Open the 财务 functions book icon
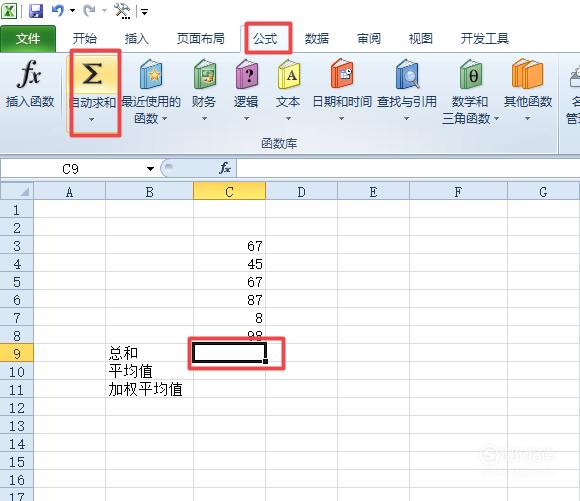The height and width of the screenshot is (501, 580). pos(205,74)
